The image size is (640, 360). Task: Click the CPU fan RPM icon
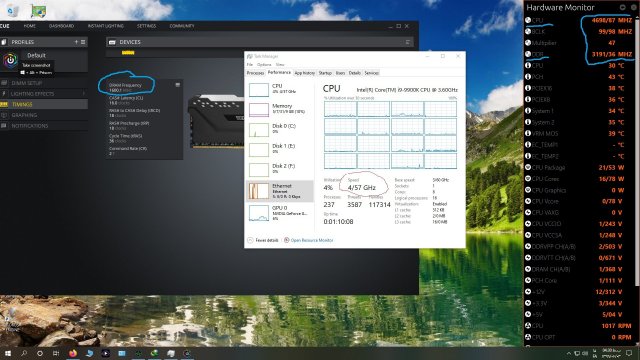[528, 326]
